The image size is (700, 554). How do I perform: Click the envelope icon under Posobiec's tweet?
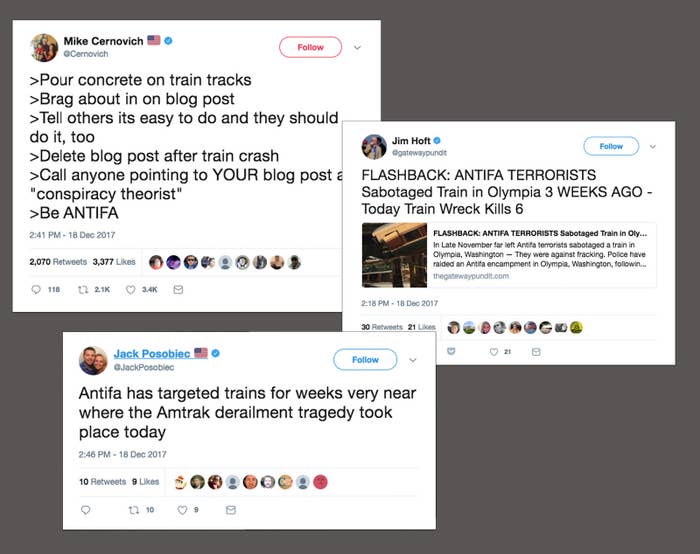[x=231, y=510]
